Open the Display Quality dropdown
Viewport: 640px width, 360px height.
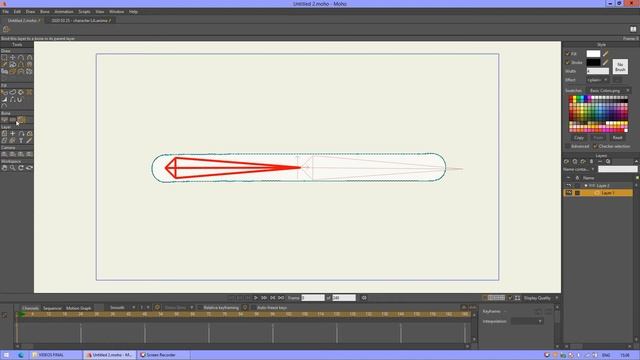click(x=541, y=298)
